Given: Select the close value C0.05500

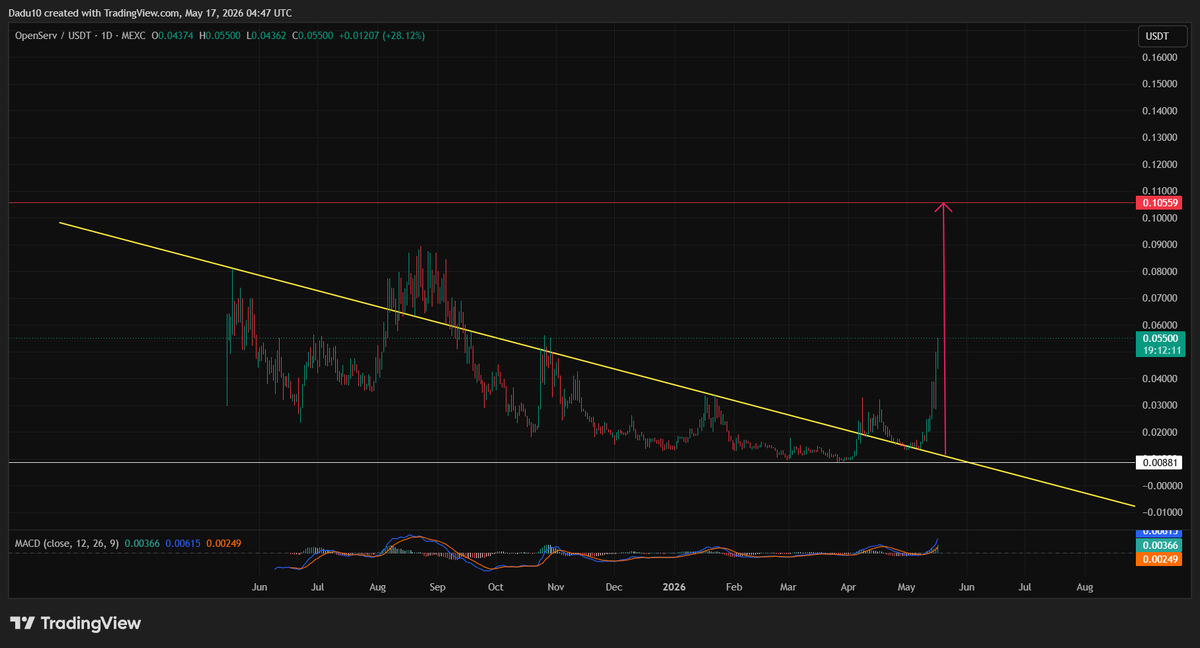Looking at the screenshot, I should pos(313,35).
